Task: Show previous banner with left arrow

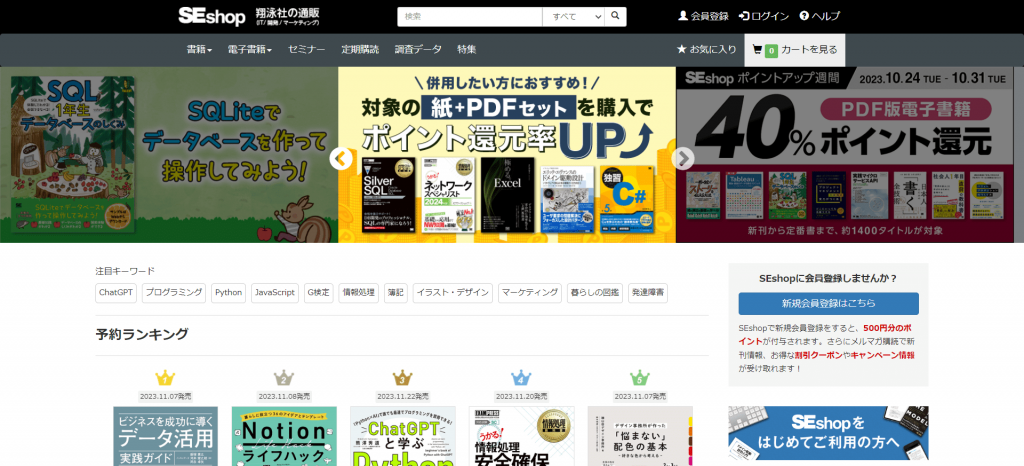Action: point(341,158)
